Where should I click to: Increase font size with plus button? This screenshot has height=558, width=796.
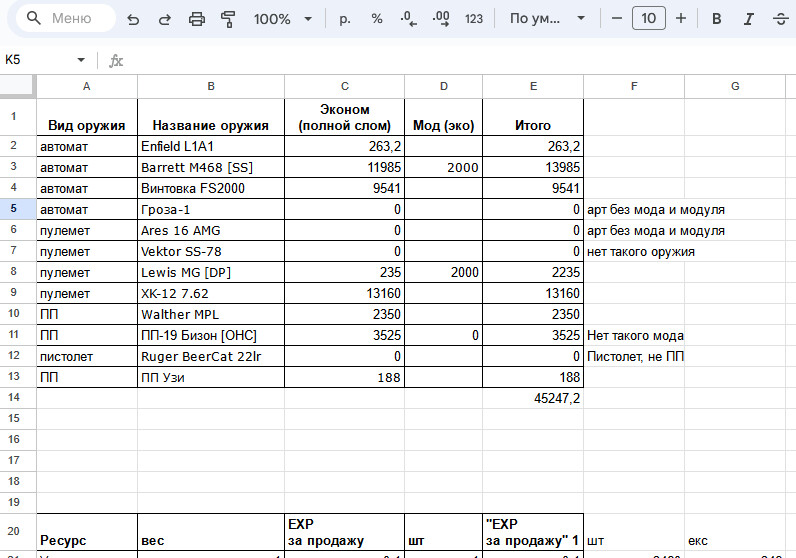(x=681, y=19)
